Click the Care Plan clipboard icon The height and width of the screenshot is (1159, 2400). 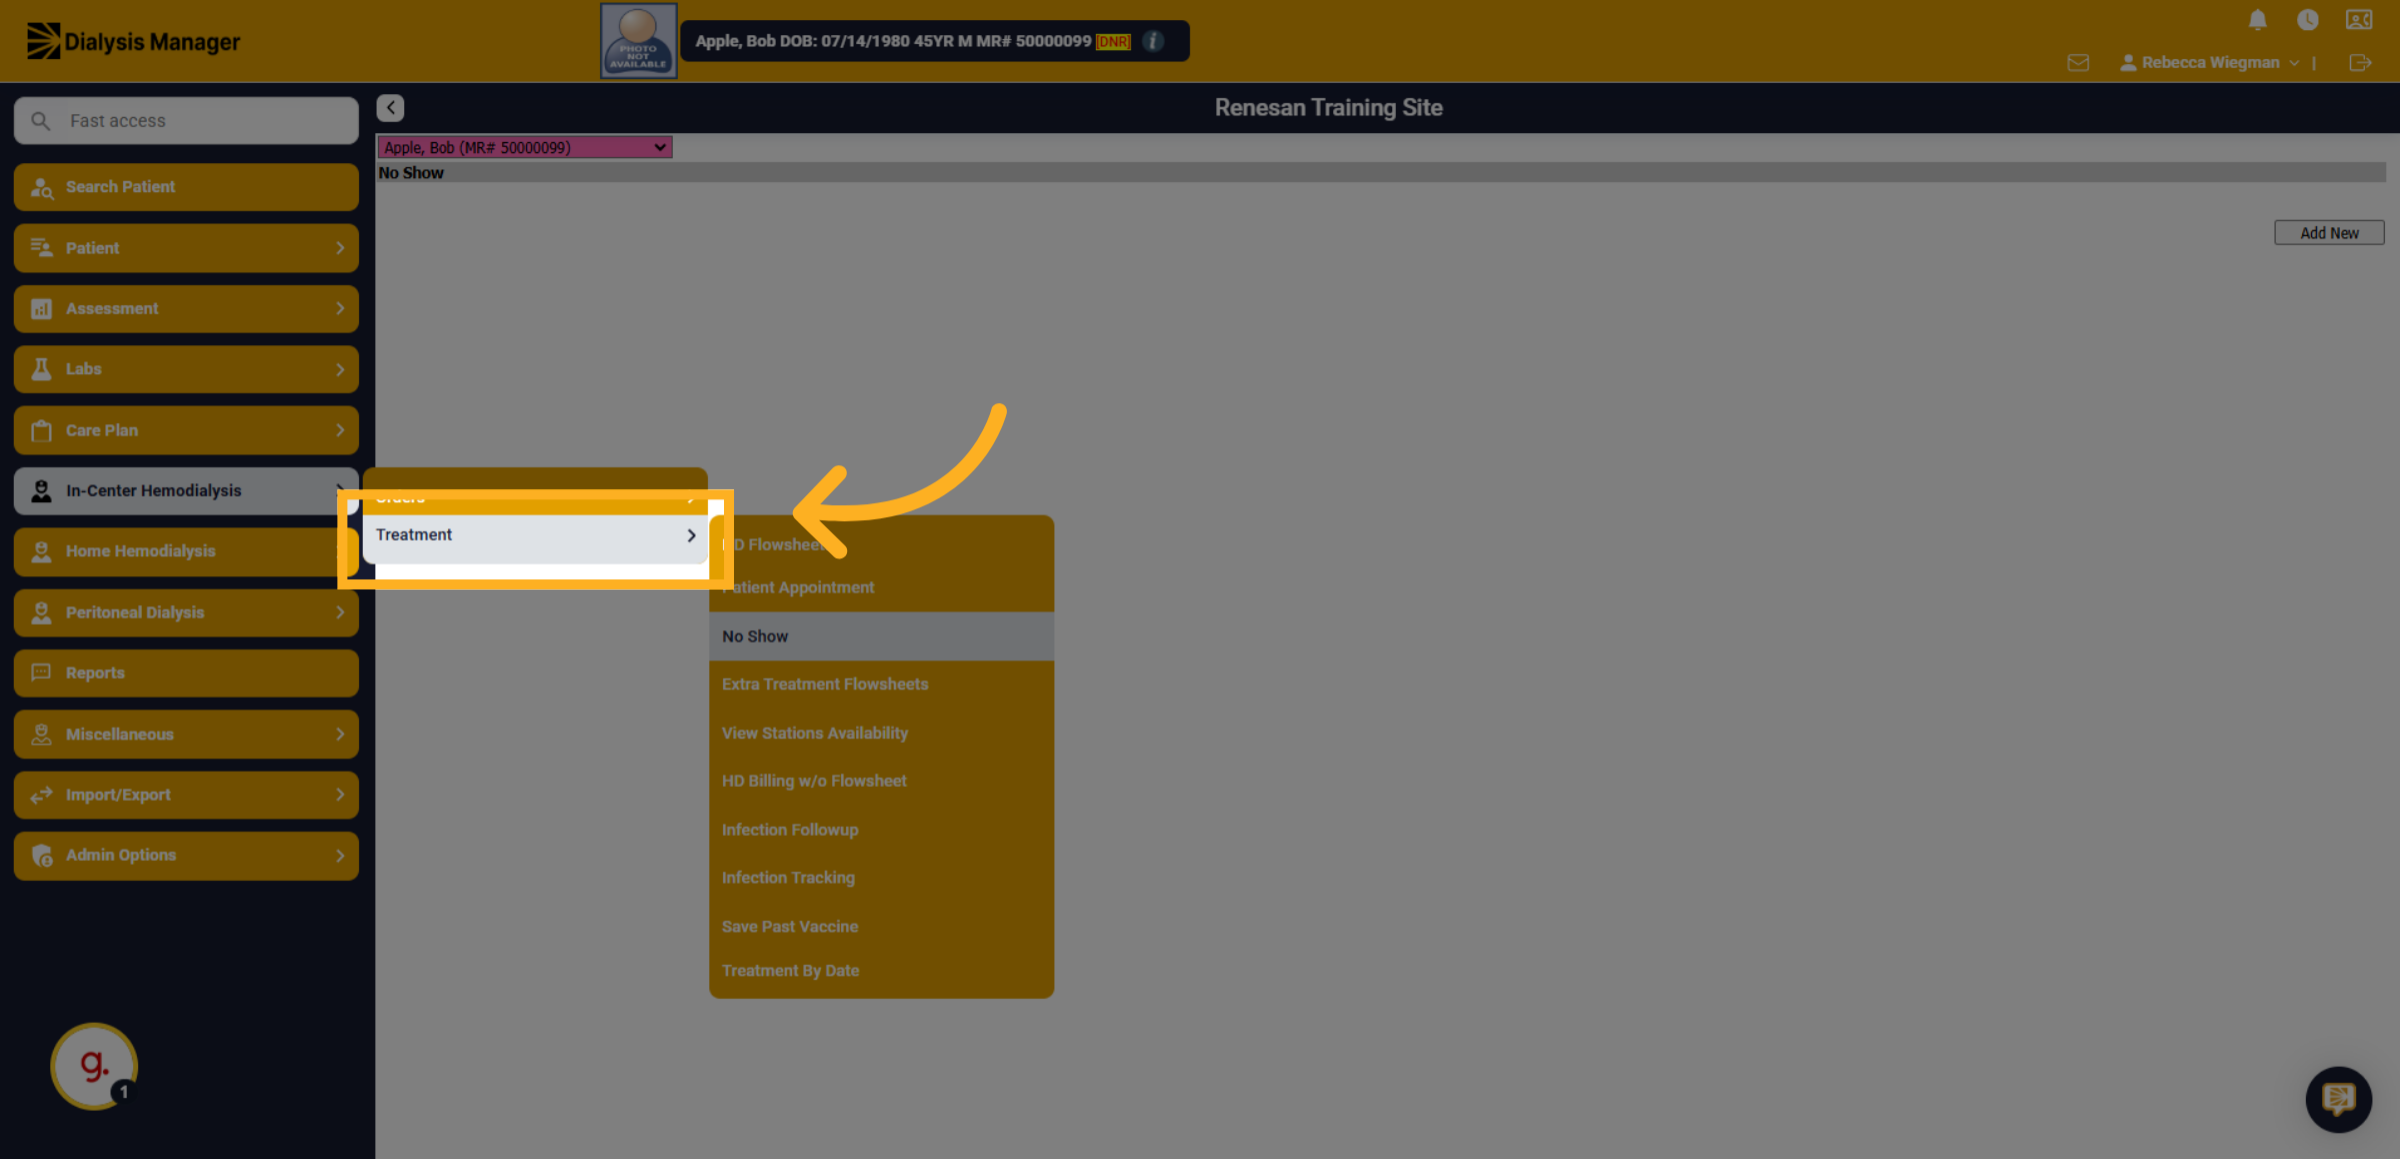41,431
